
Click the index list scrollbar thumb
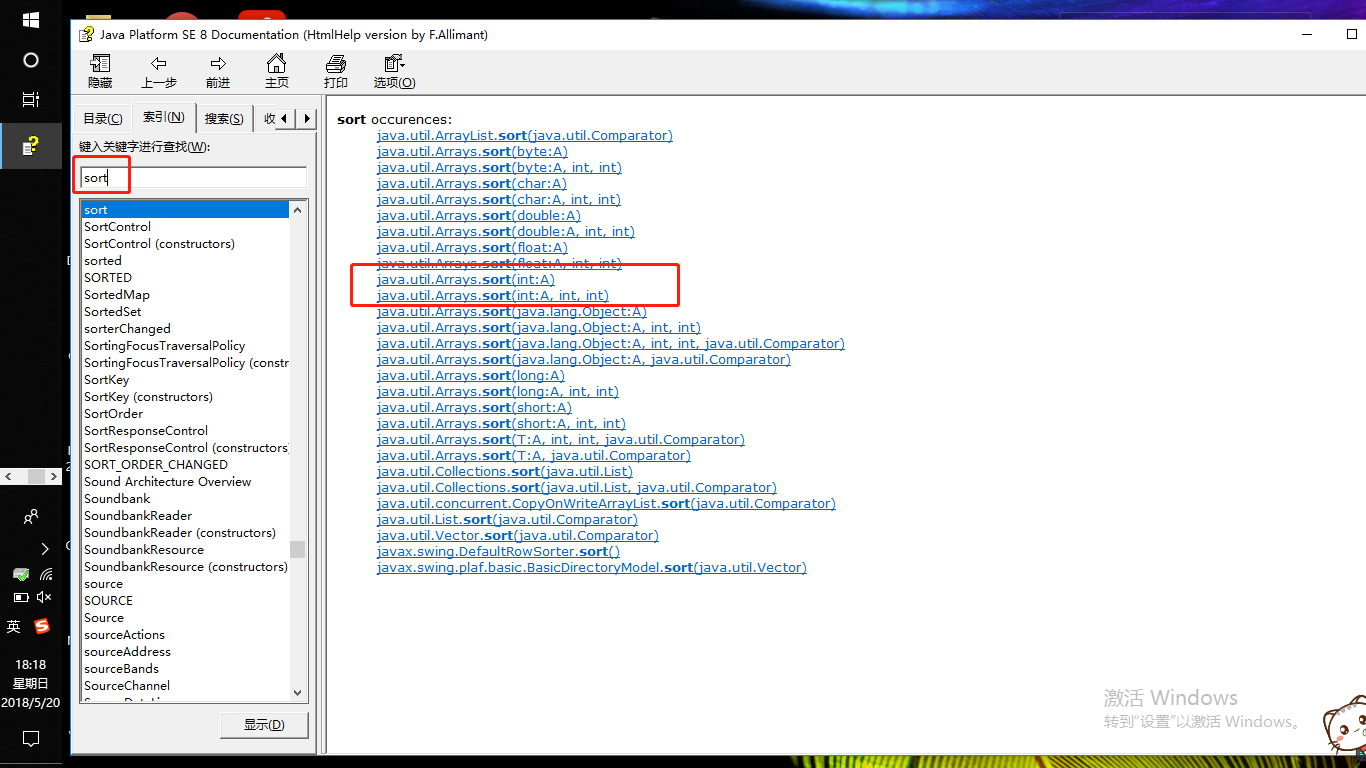(x=298, y=550)
